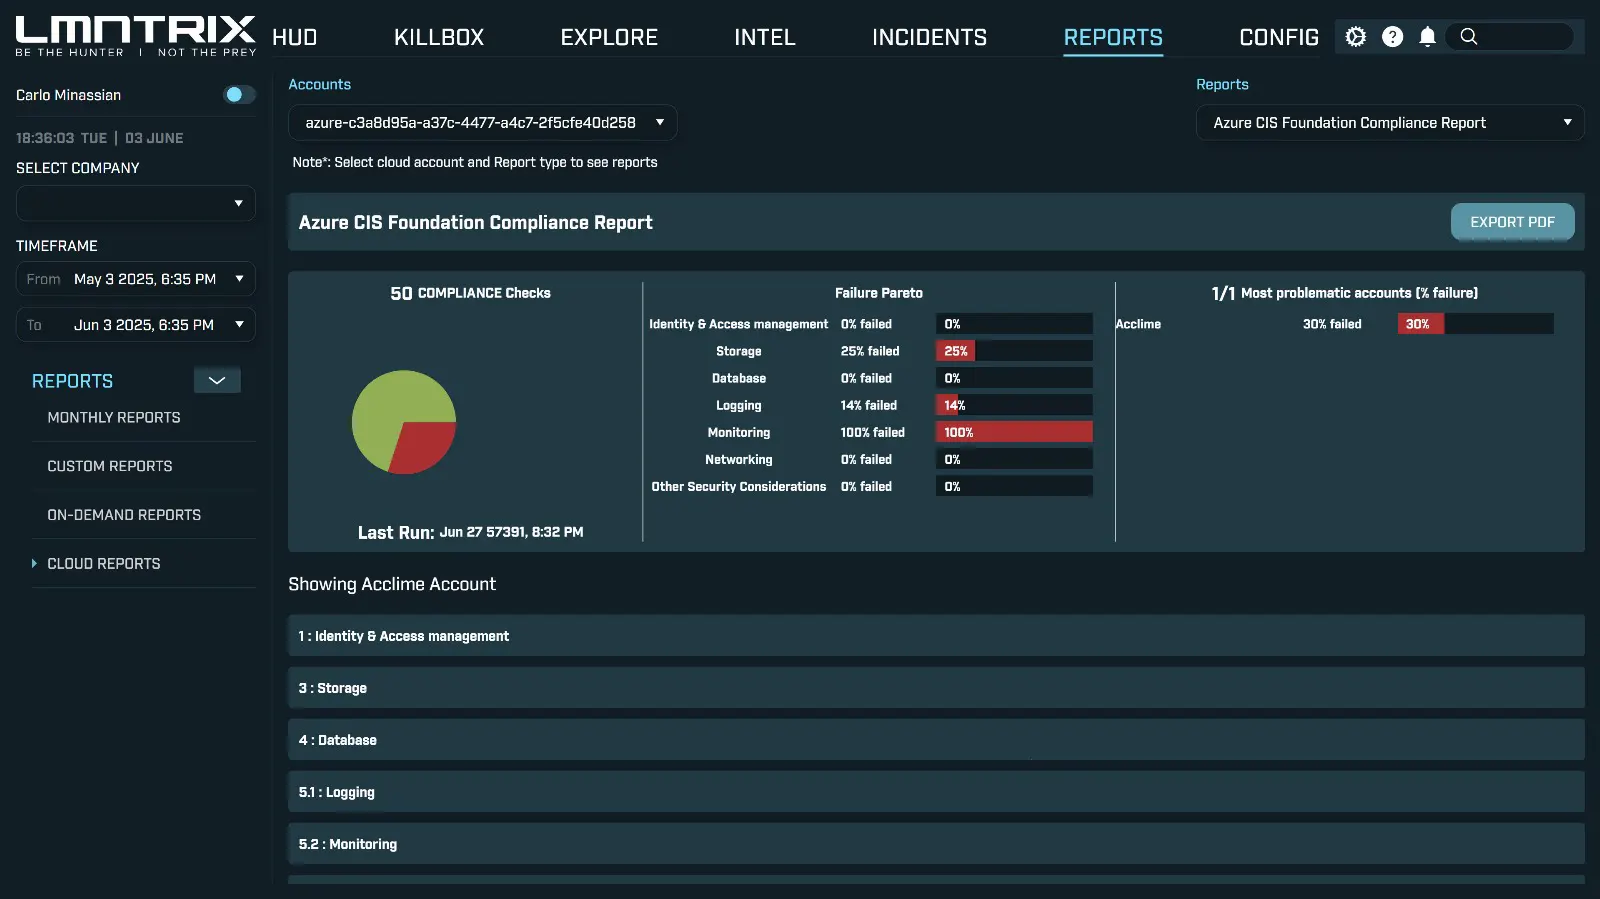Image resolution: width=1600 pixels, height=899 pixels.
Task: Click the 'Networking' pareto label
Action: click(739, 460)
